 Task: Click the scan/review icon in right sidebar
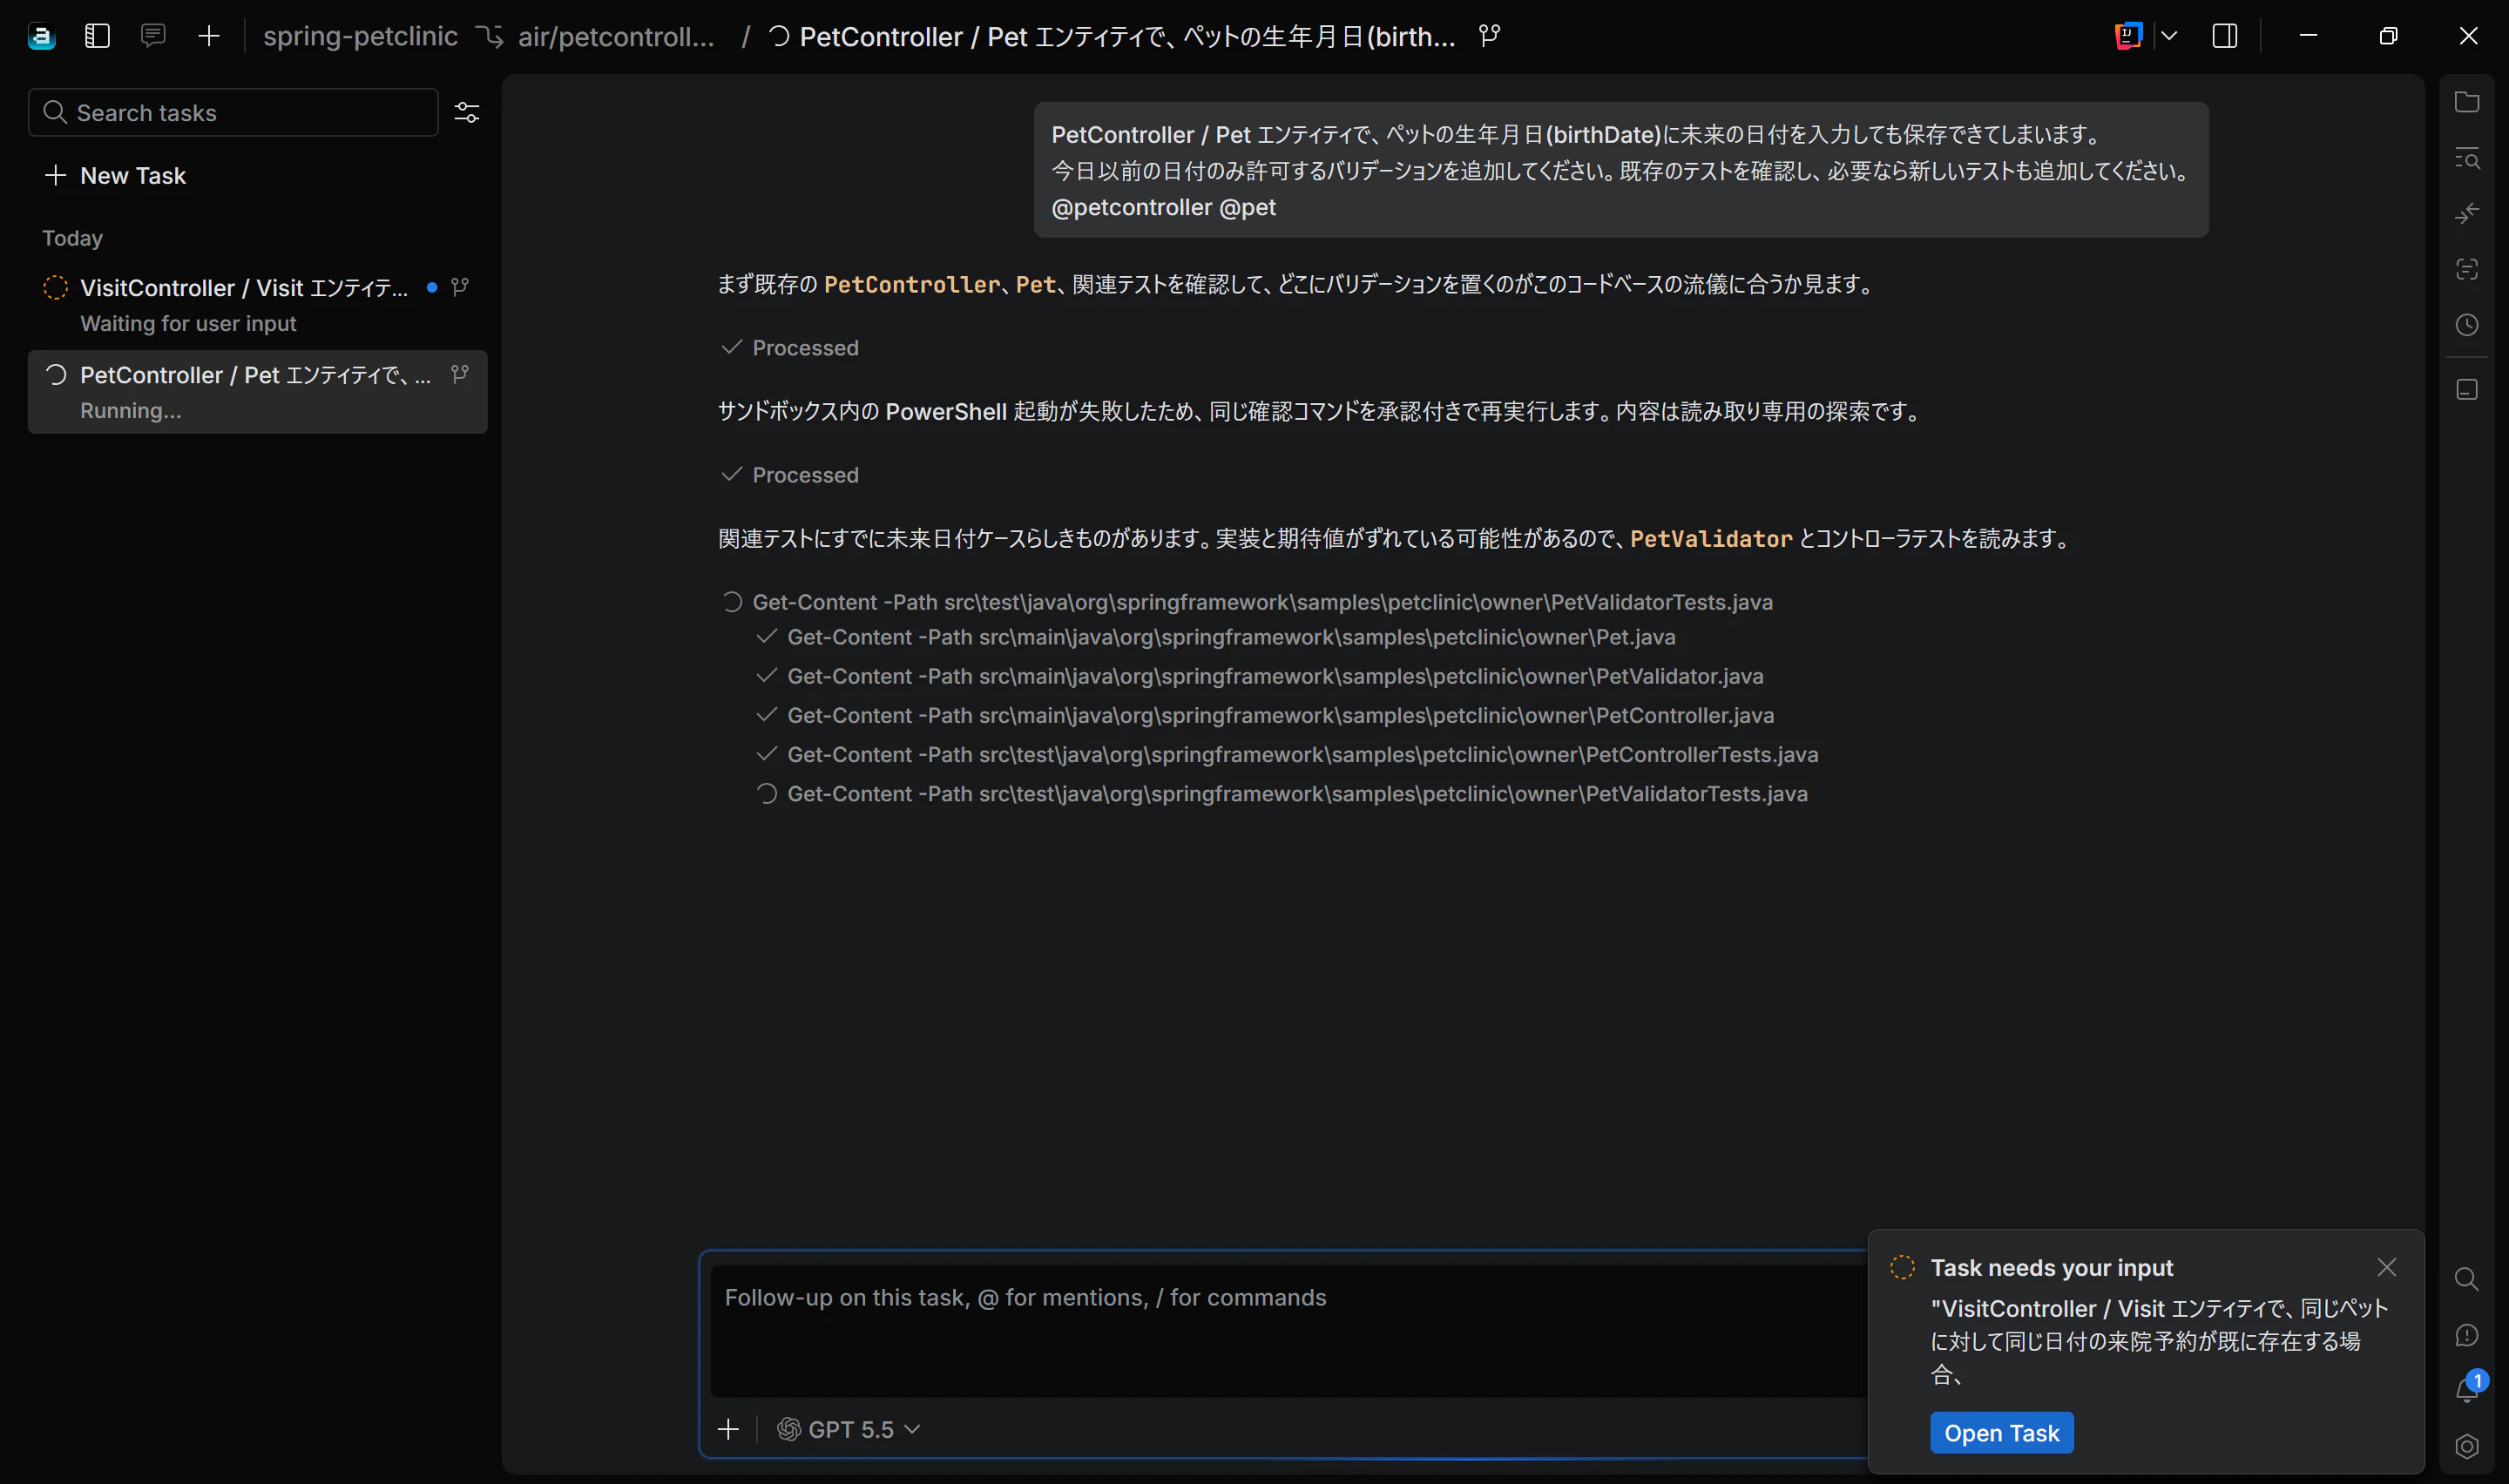pyautogui.click(x=2467, y=269)
